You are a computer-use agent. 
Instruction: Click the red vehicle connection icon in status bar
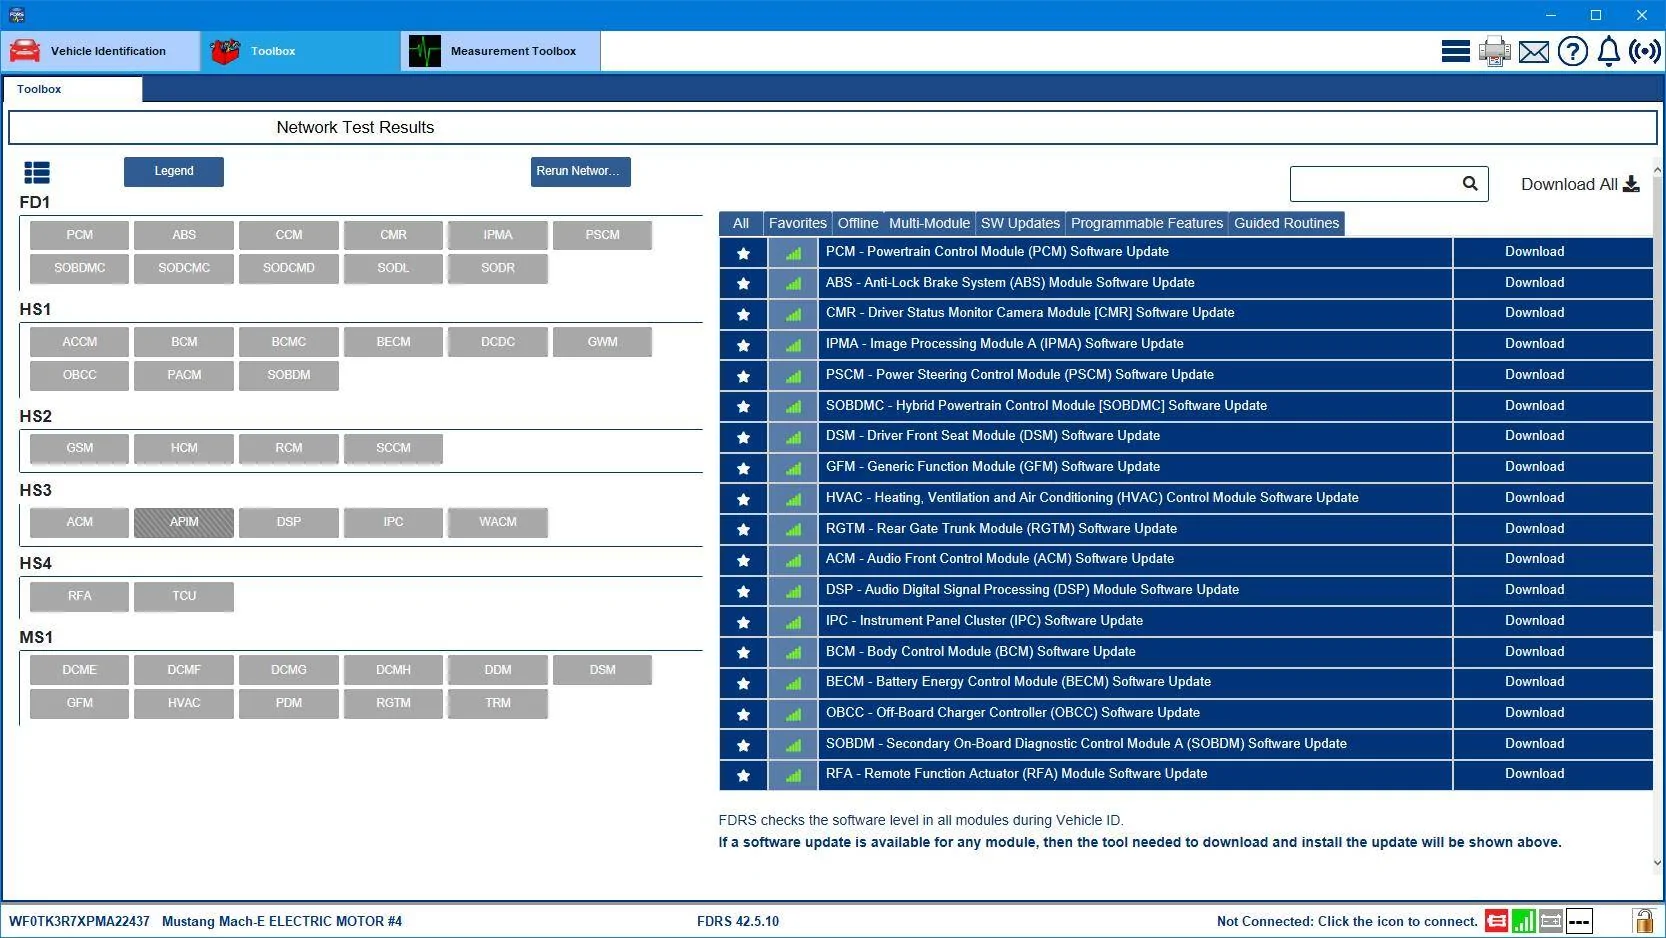click(x=1496, y=921)
